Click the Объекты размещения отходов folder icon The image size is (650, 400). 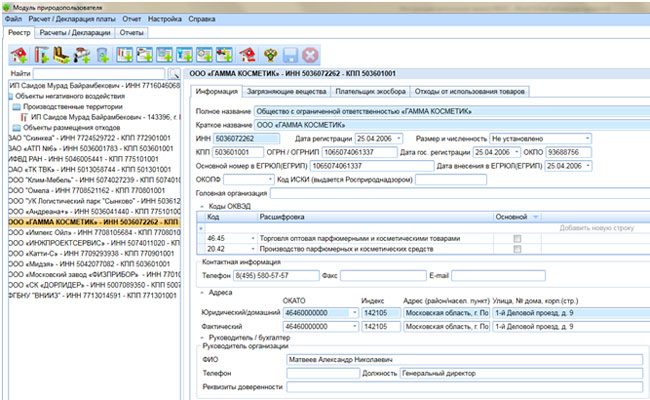[17, 128]
